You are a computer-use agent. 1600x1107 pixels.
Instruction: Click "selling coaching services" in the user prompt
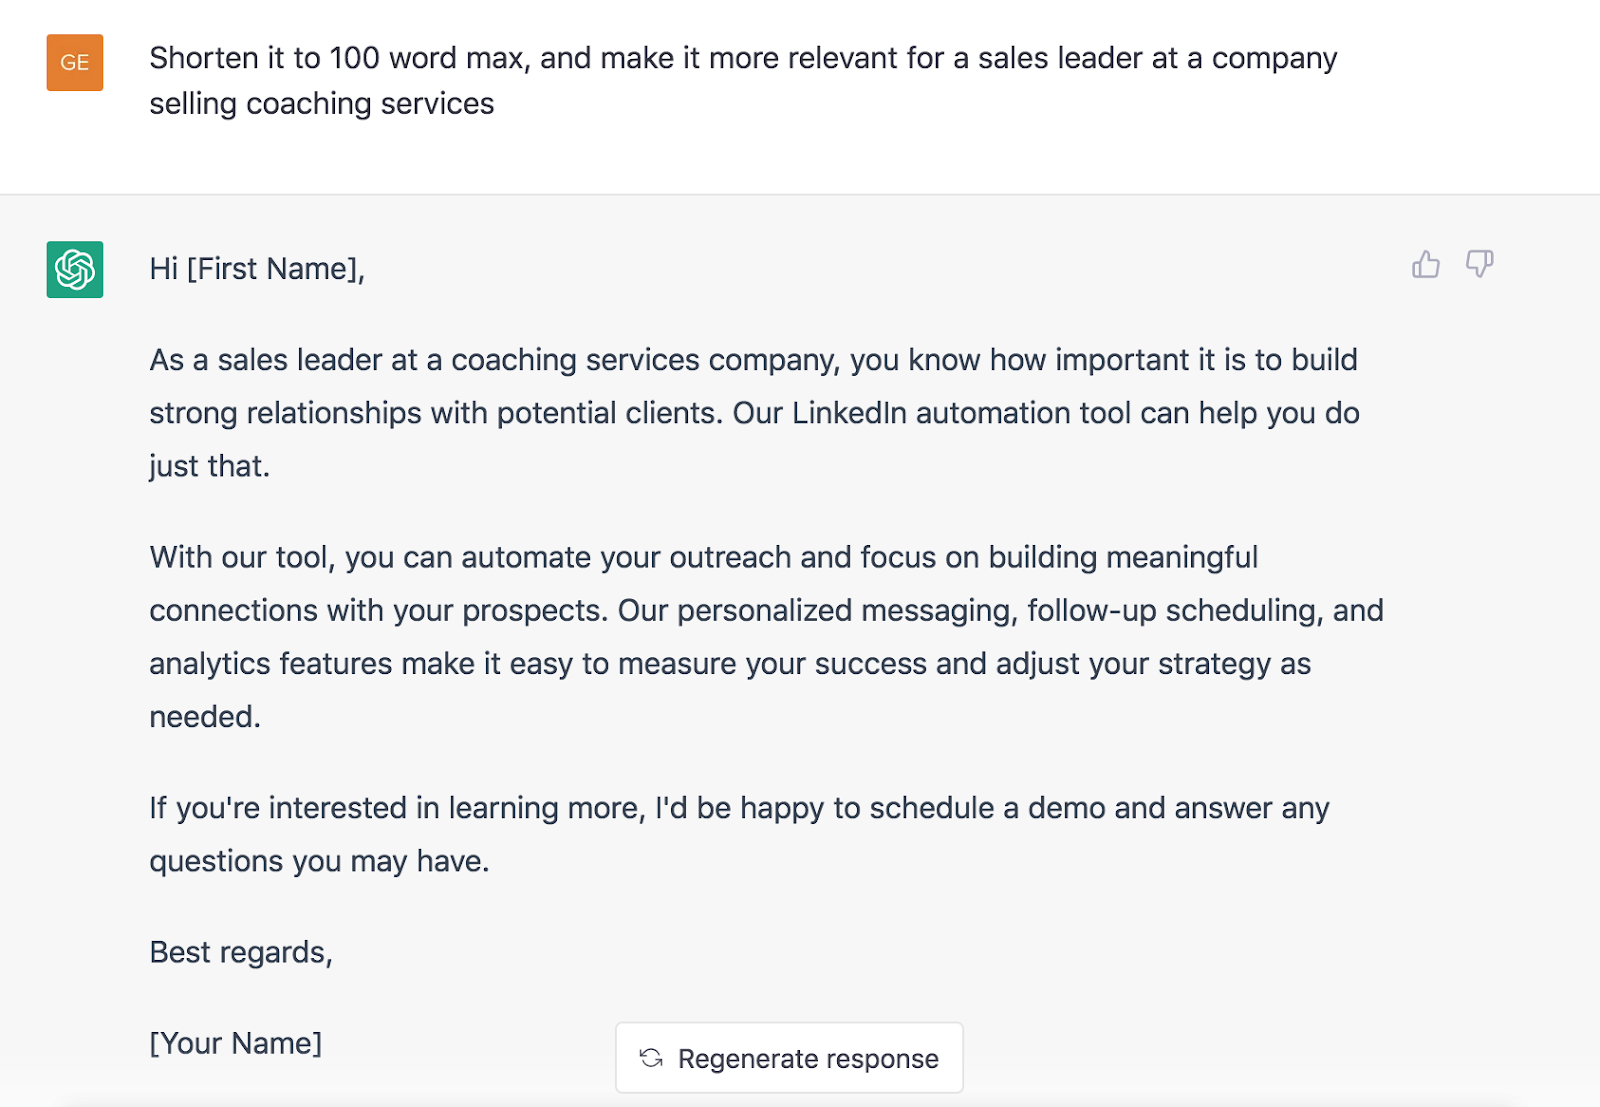[322, 104]
